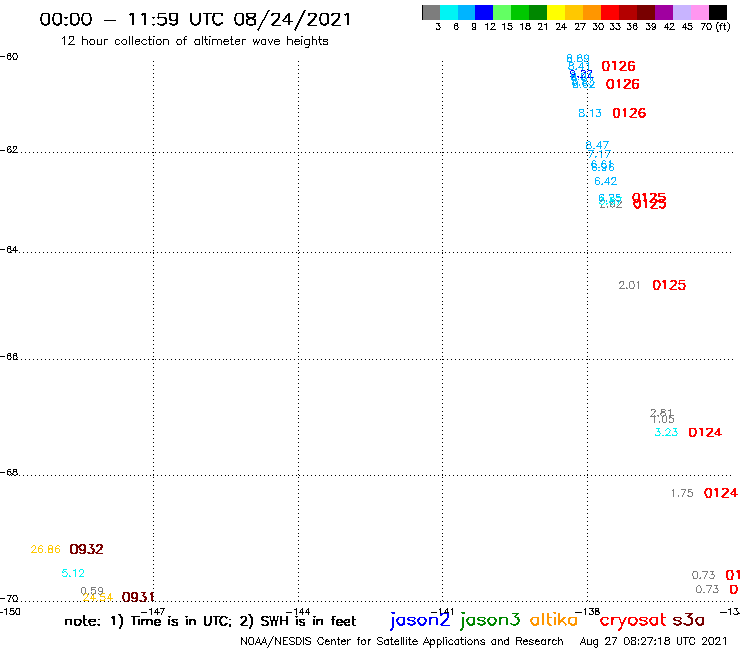
Task: Select the time label 0124 beside 3.23
Action: [705, 432]
